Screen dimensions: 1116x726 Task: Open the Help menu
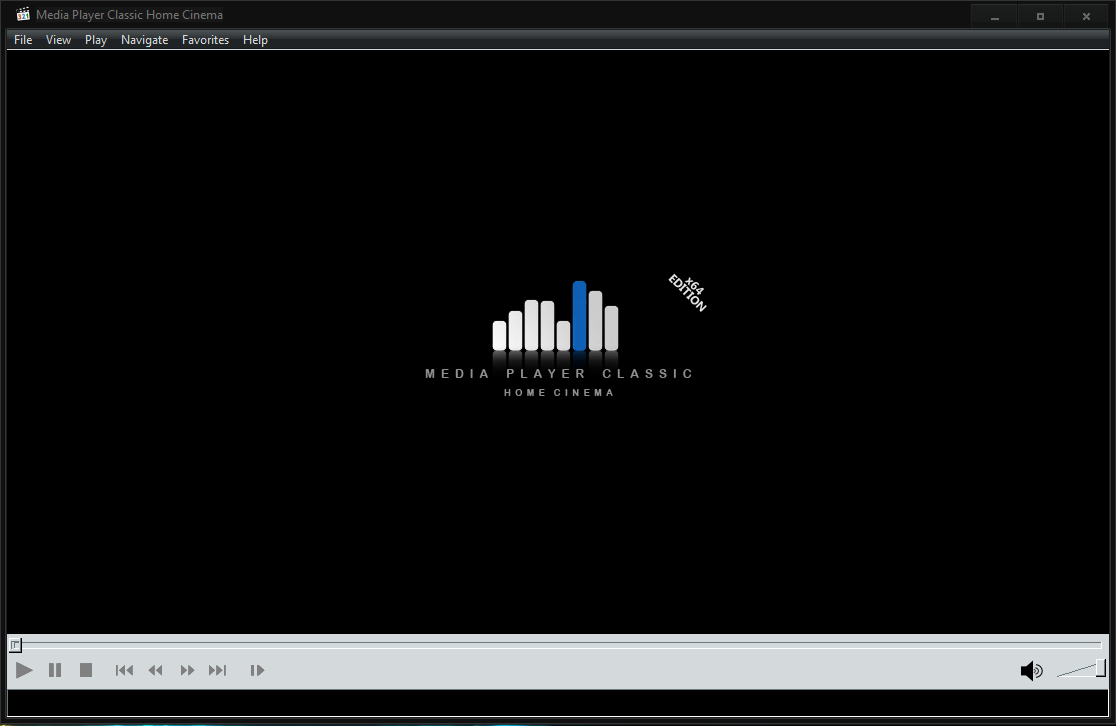tap(256, 40)
